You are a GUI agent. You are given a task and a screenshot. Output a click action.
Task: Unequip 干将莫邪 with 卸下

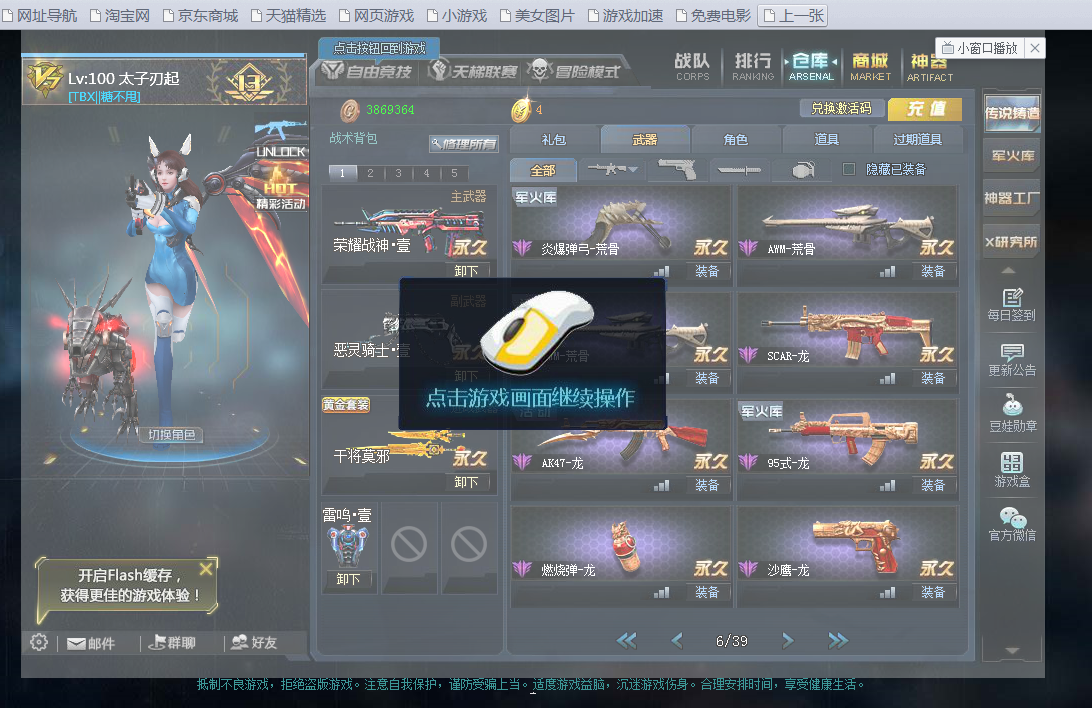467,482
